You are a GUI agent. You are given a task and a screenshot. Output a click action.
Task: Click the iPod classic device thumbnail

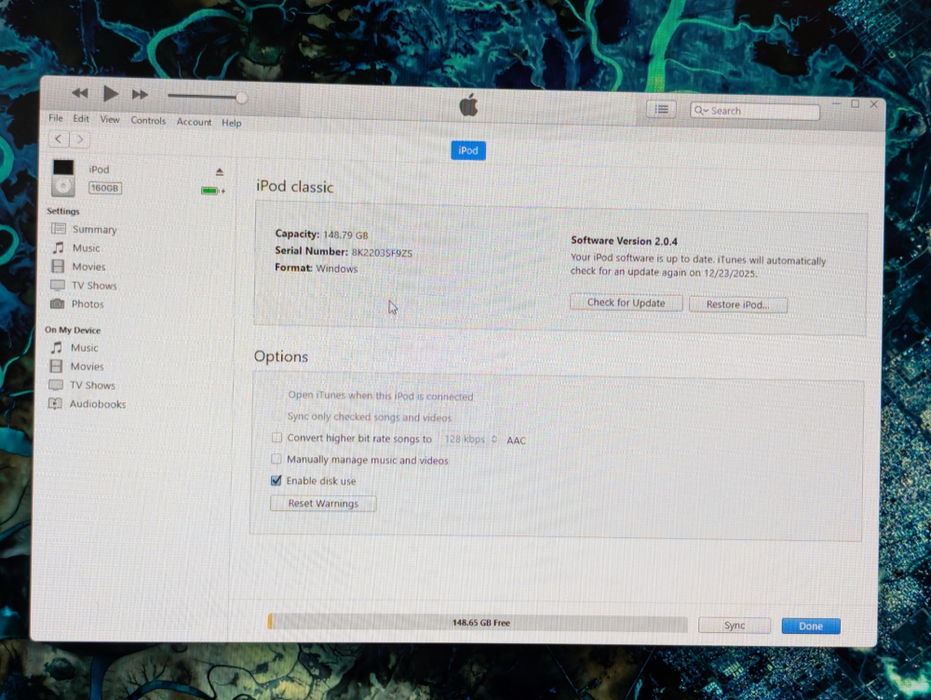tap(63, 178)
